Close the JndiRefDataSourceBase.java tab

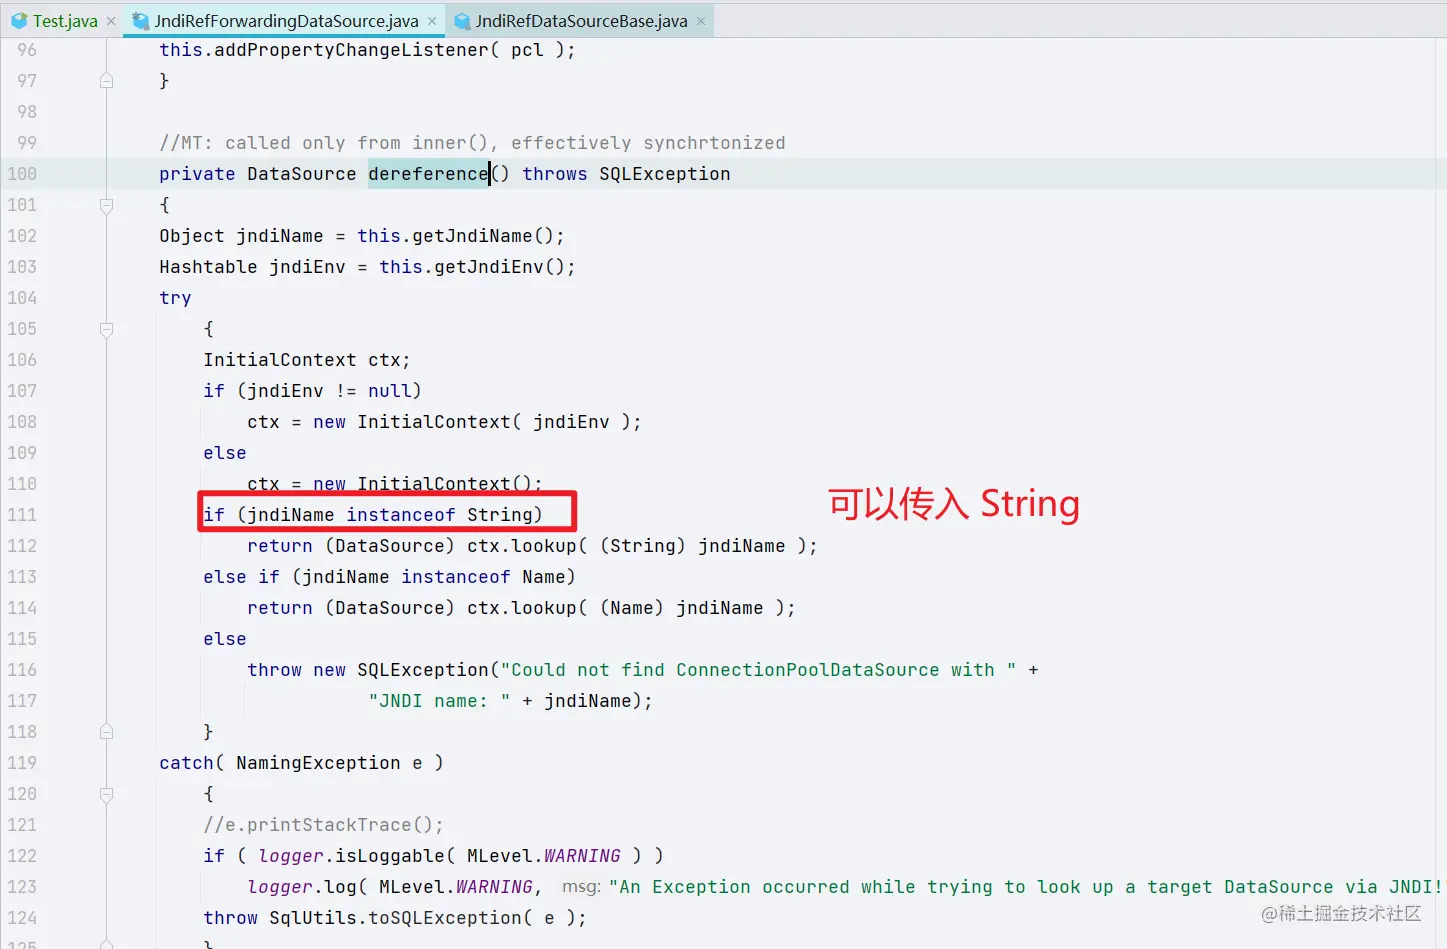[x=701, y=21]
